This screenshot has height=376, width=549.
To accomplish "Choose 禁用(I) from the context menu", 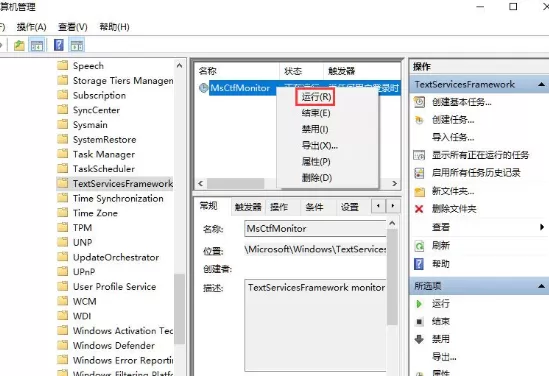I will pos(315,129).
